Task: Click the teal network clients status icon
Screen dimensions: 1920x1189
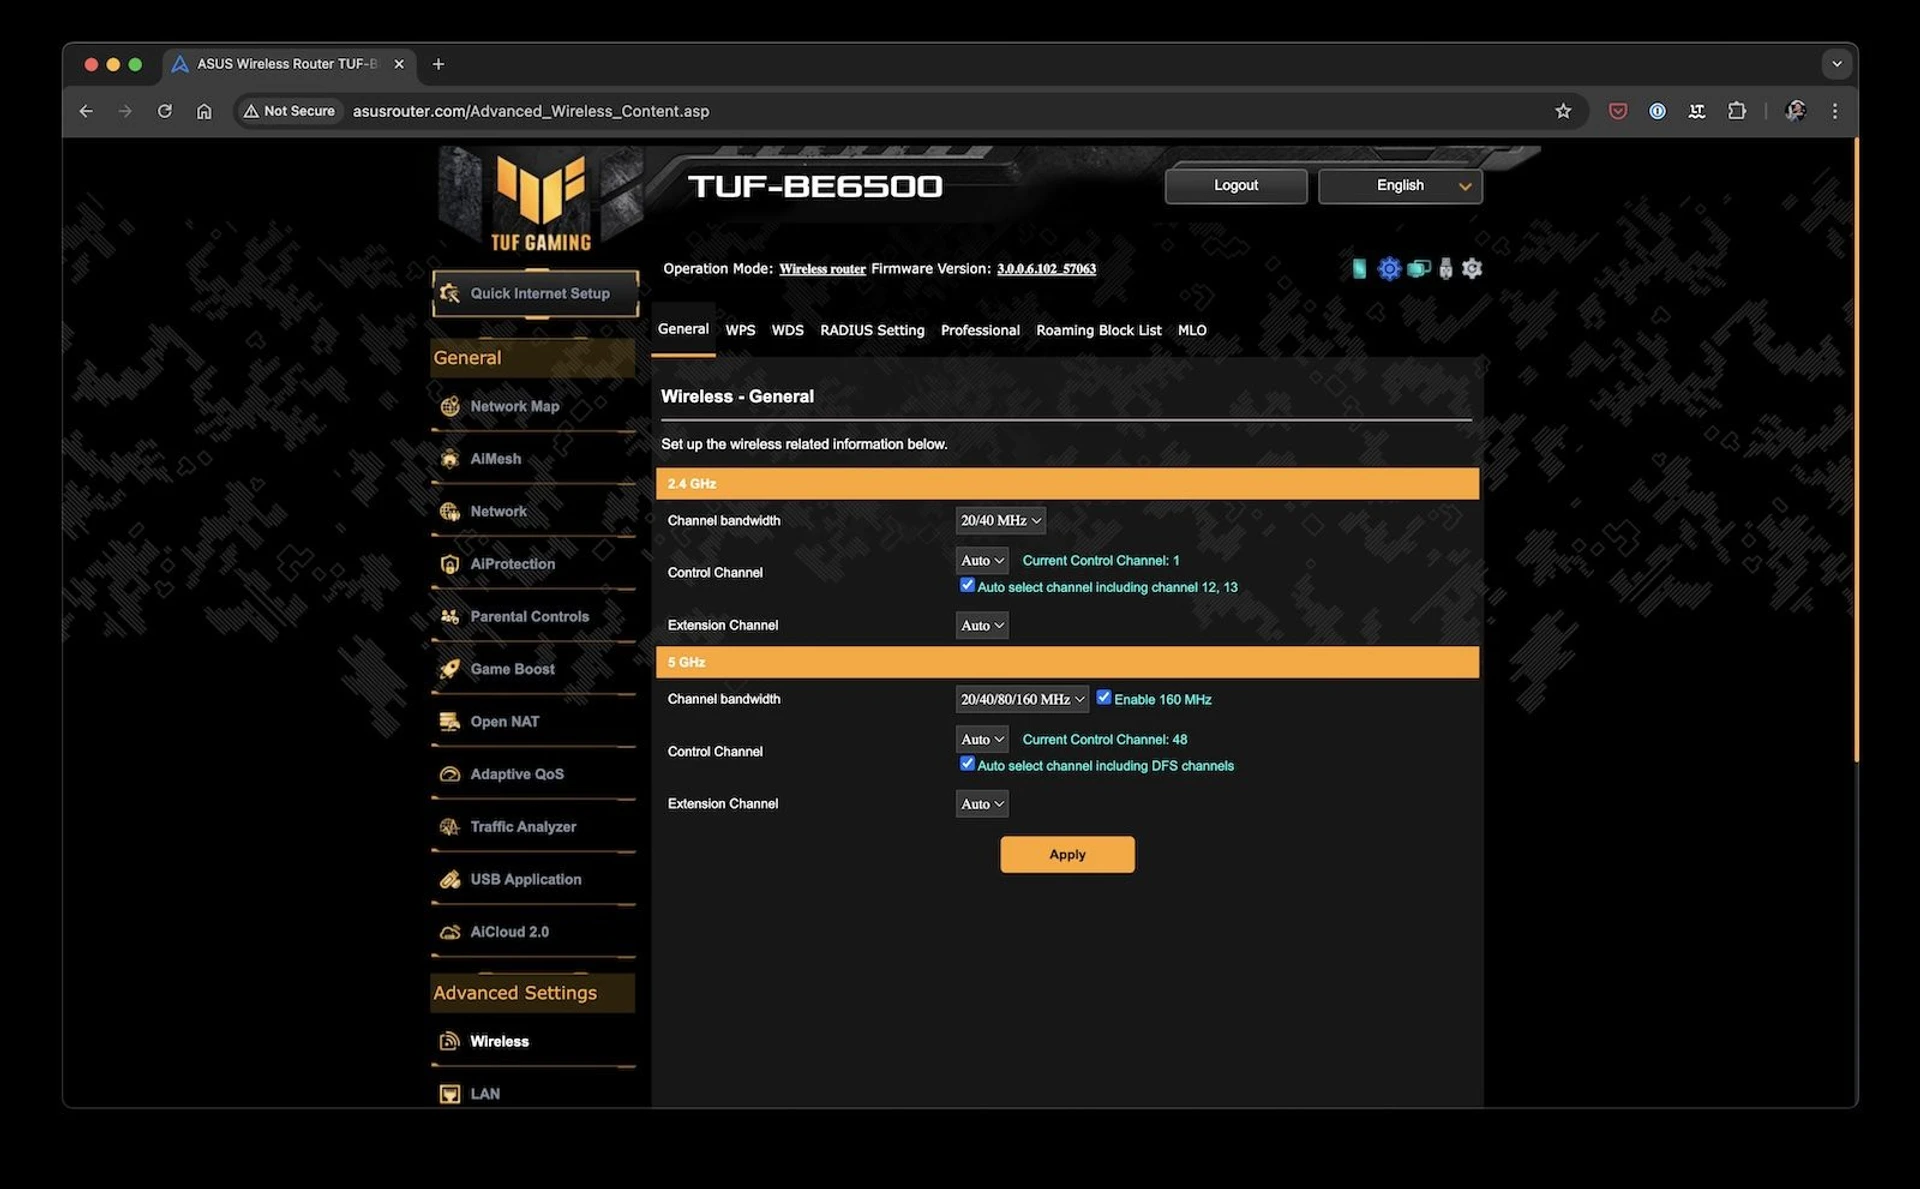Action: tap(1418, 268)
